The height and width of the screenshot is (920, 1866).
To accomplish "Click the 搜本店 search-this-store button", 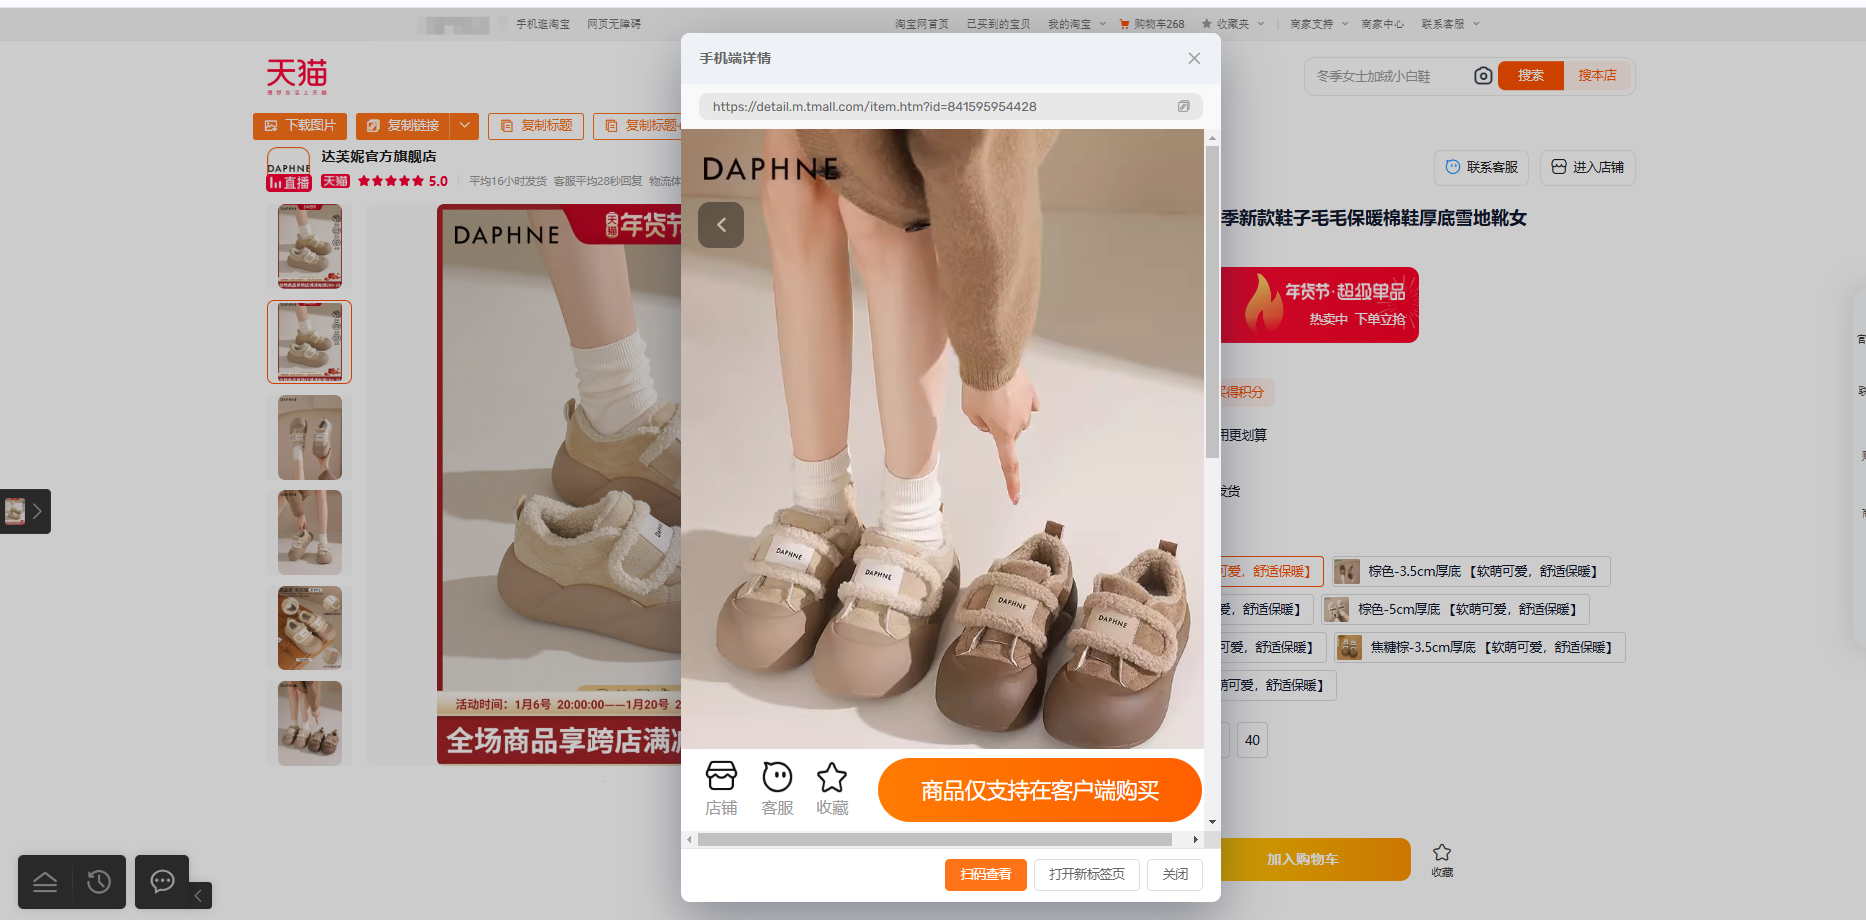I will 1597,76.
